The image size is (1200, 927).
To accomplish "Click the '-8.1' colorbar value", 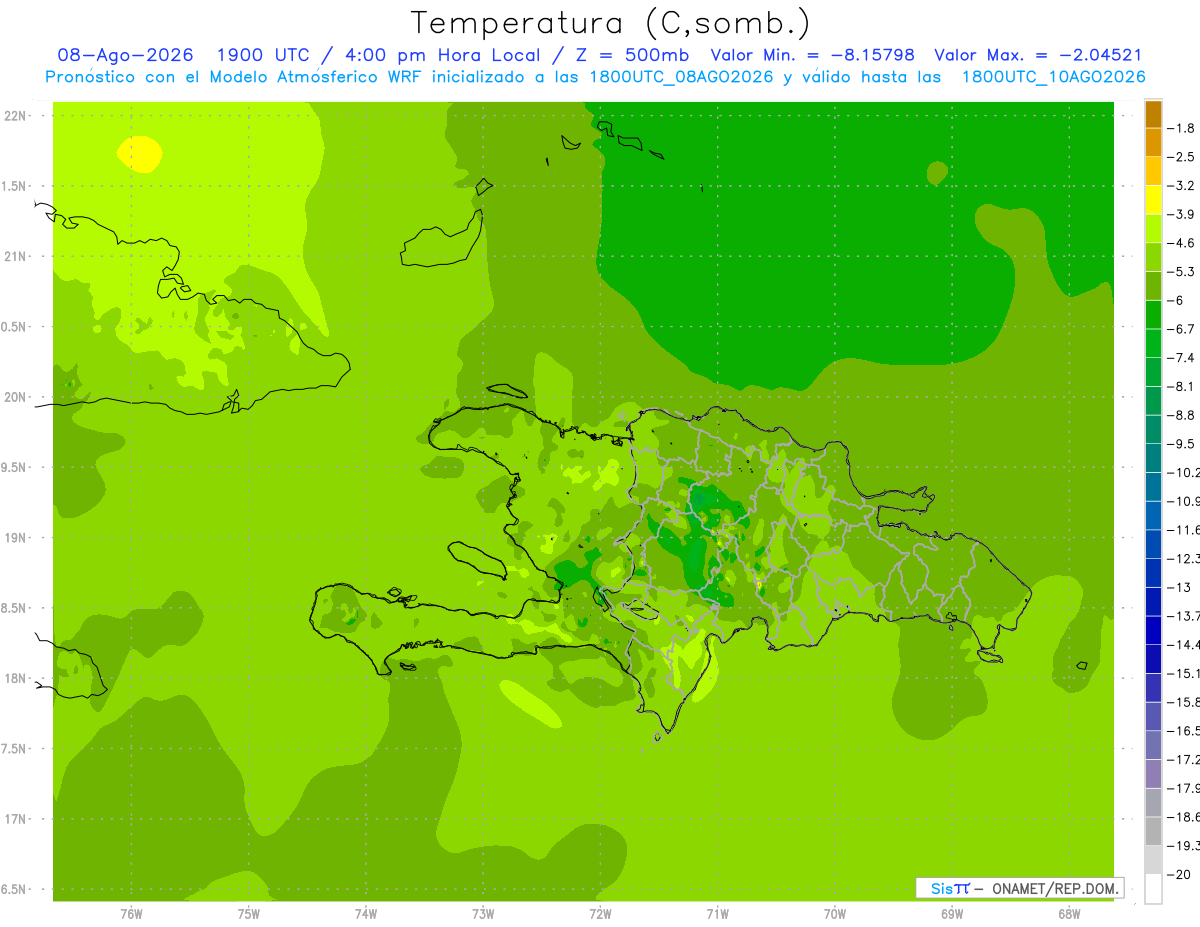I will (1181, 386).
